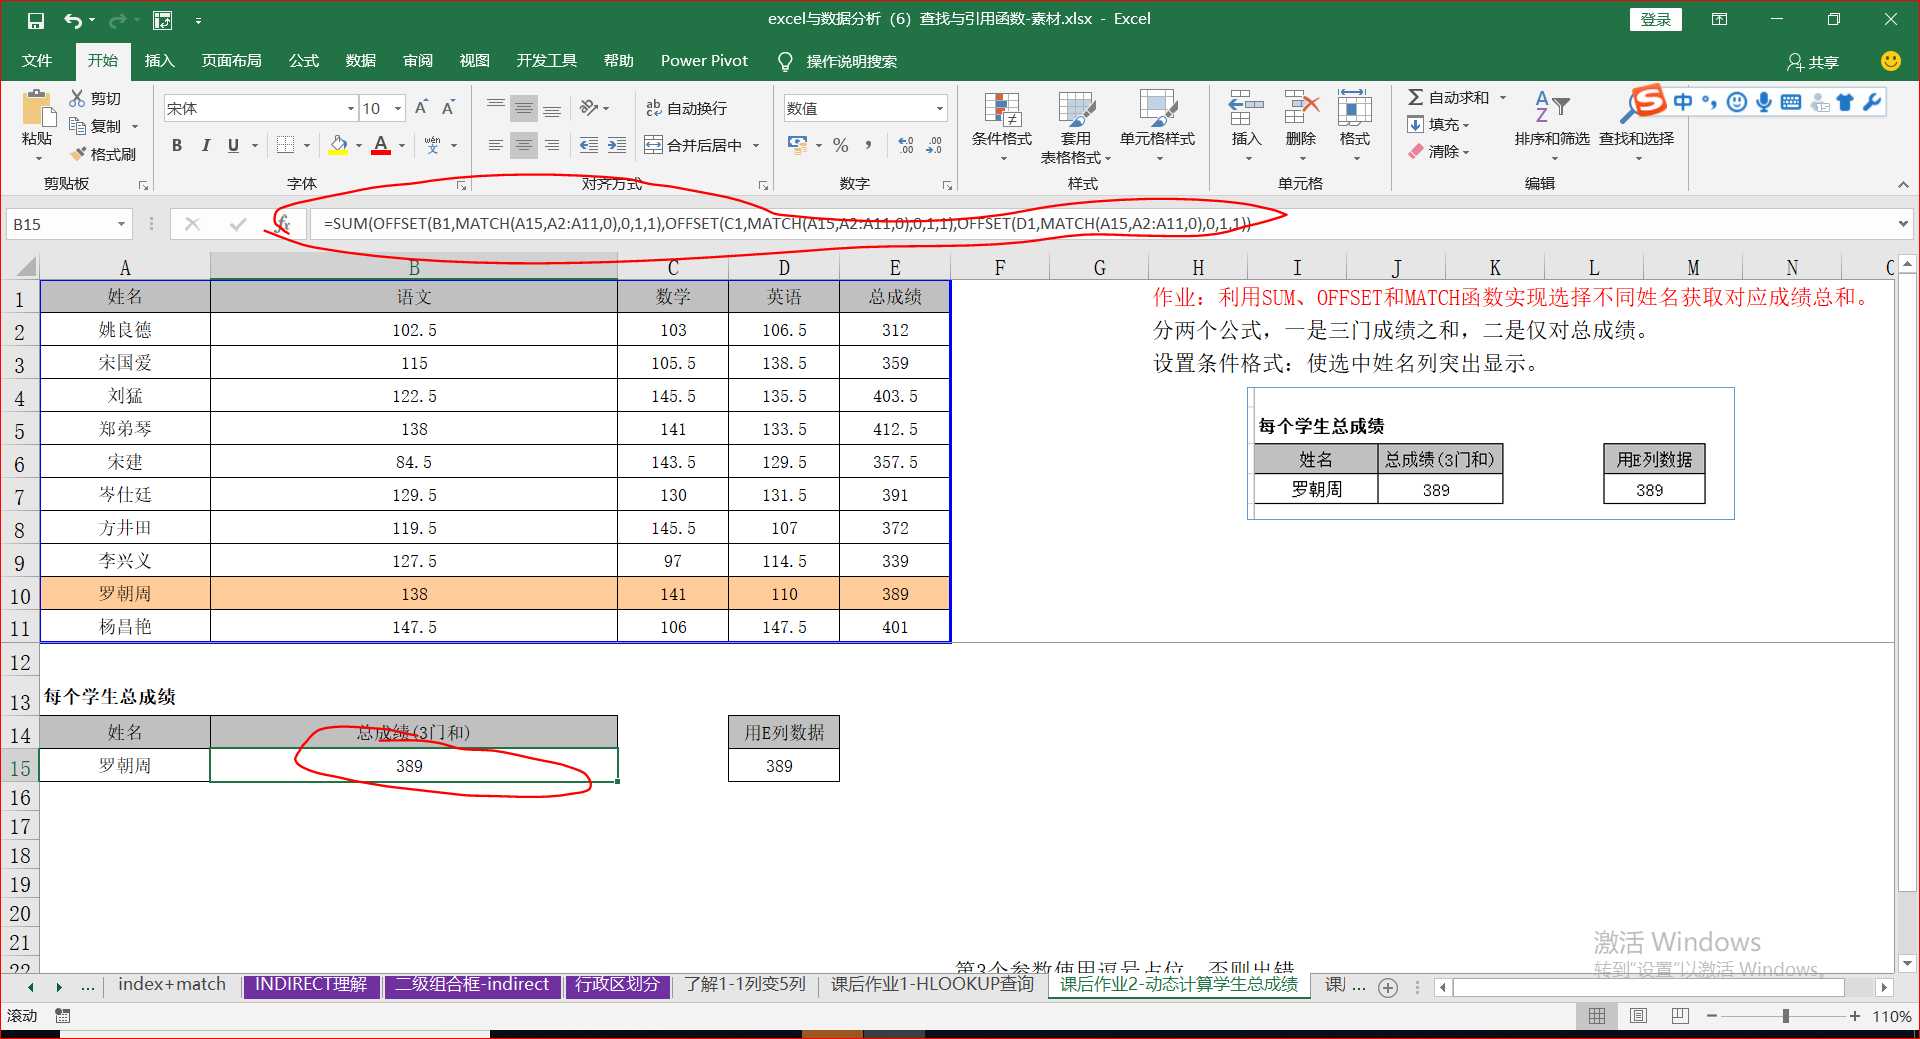1920x1039 pixels.
Task: Open Find and Select (查找和选择)
Action: pos(1636,125)
